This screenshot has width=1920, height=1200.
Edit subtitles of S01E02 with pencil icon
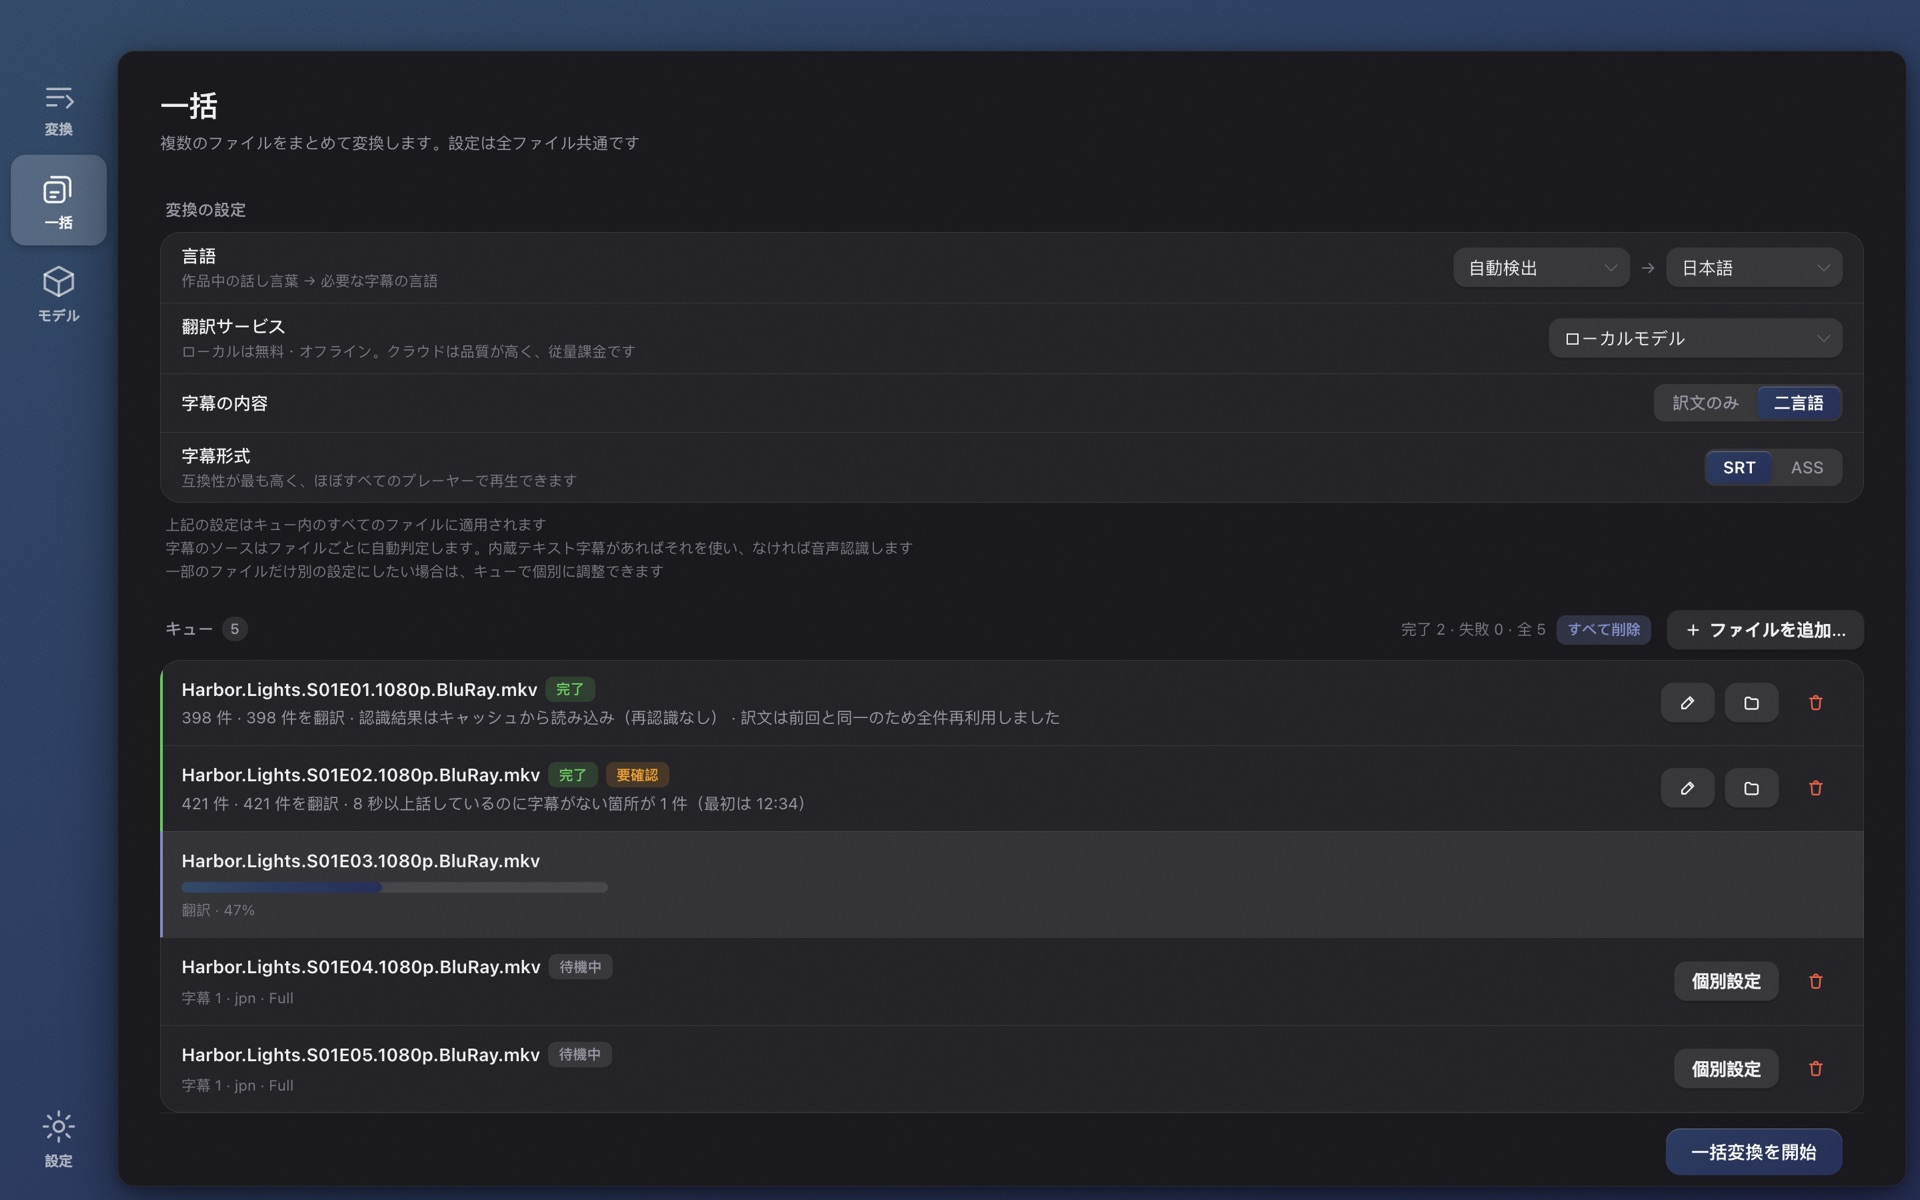click(1687, 788)
